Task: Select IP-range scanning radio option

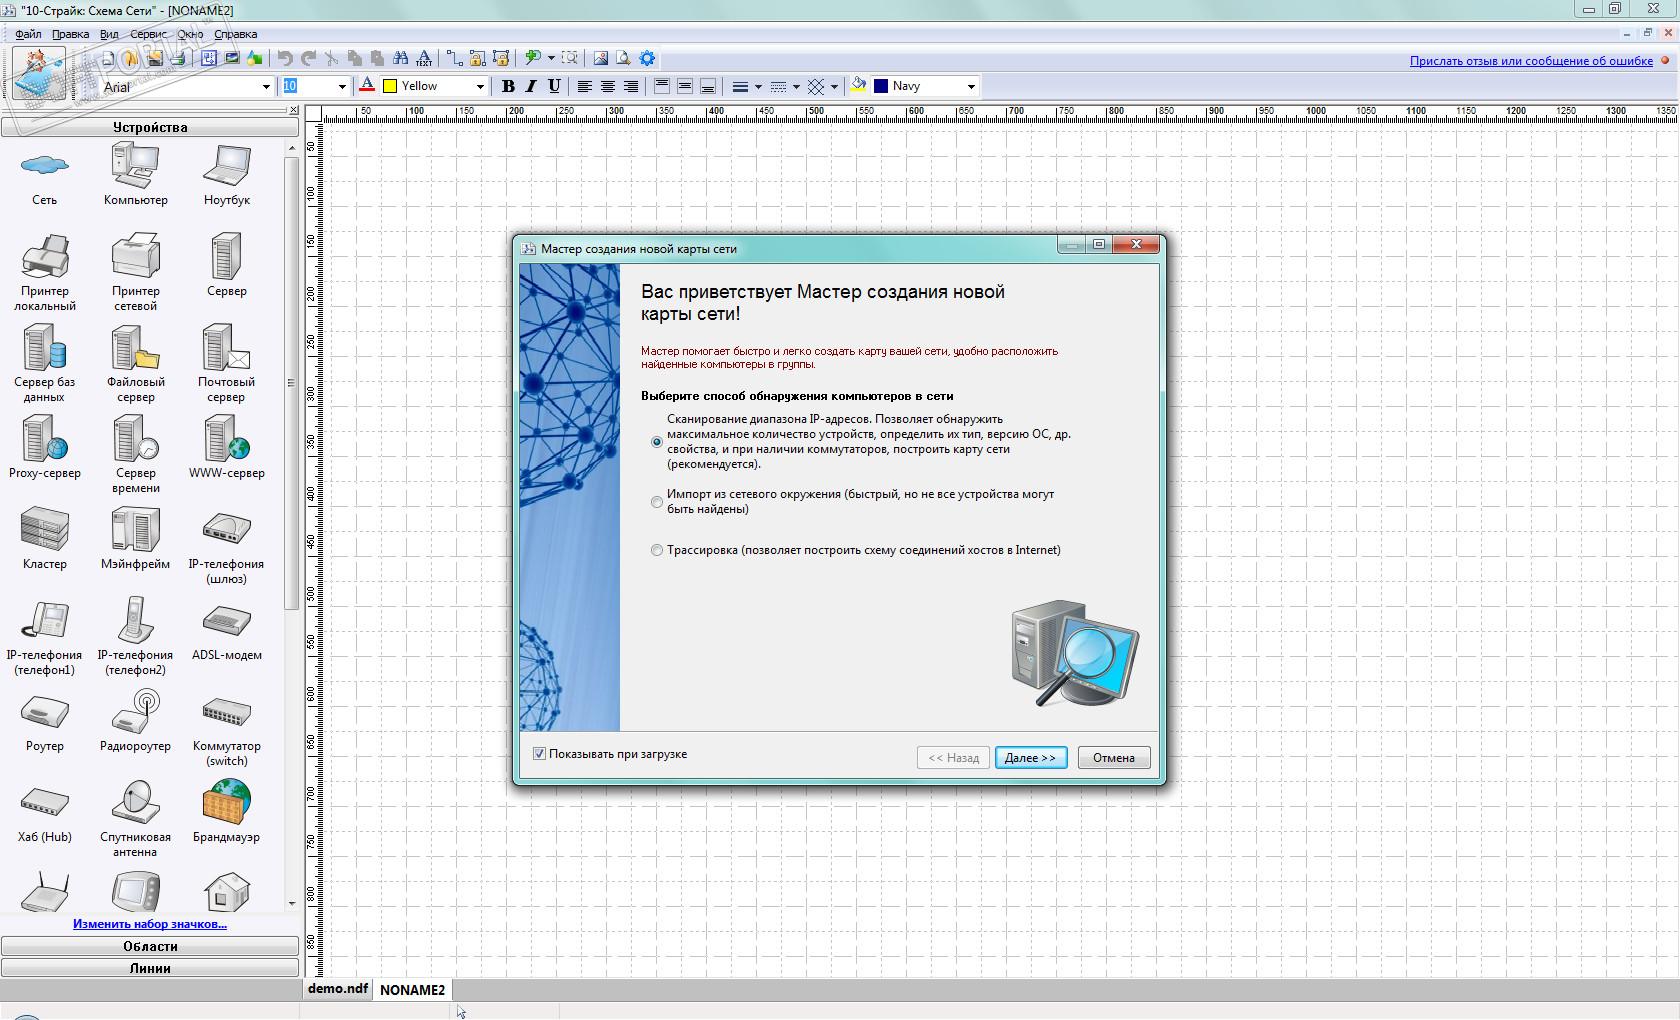Action: point(657,441)
